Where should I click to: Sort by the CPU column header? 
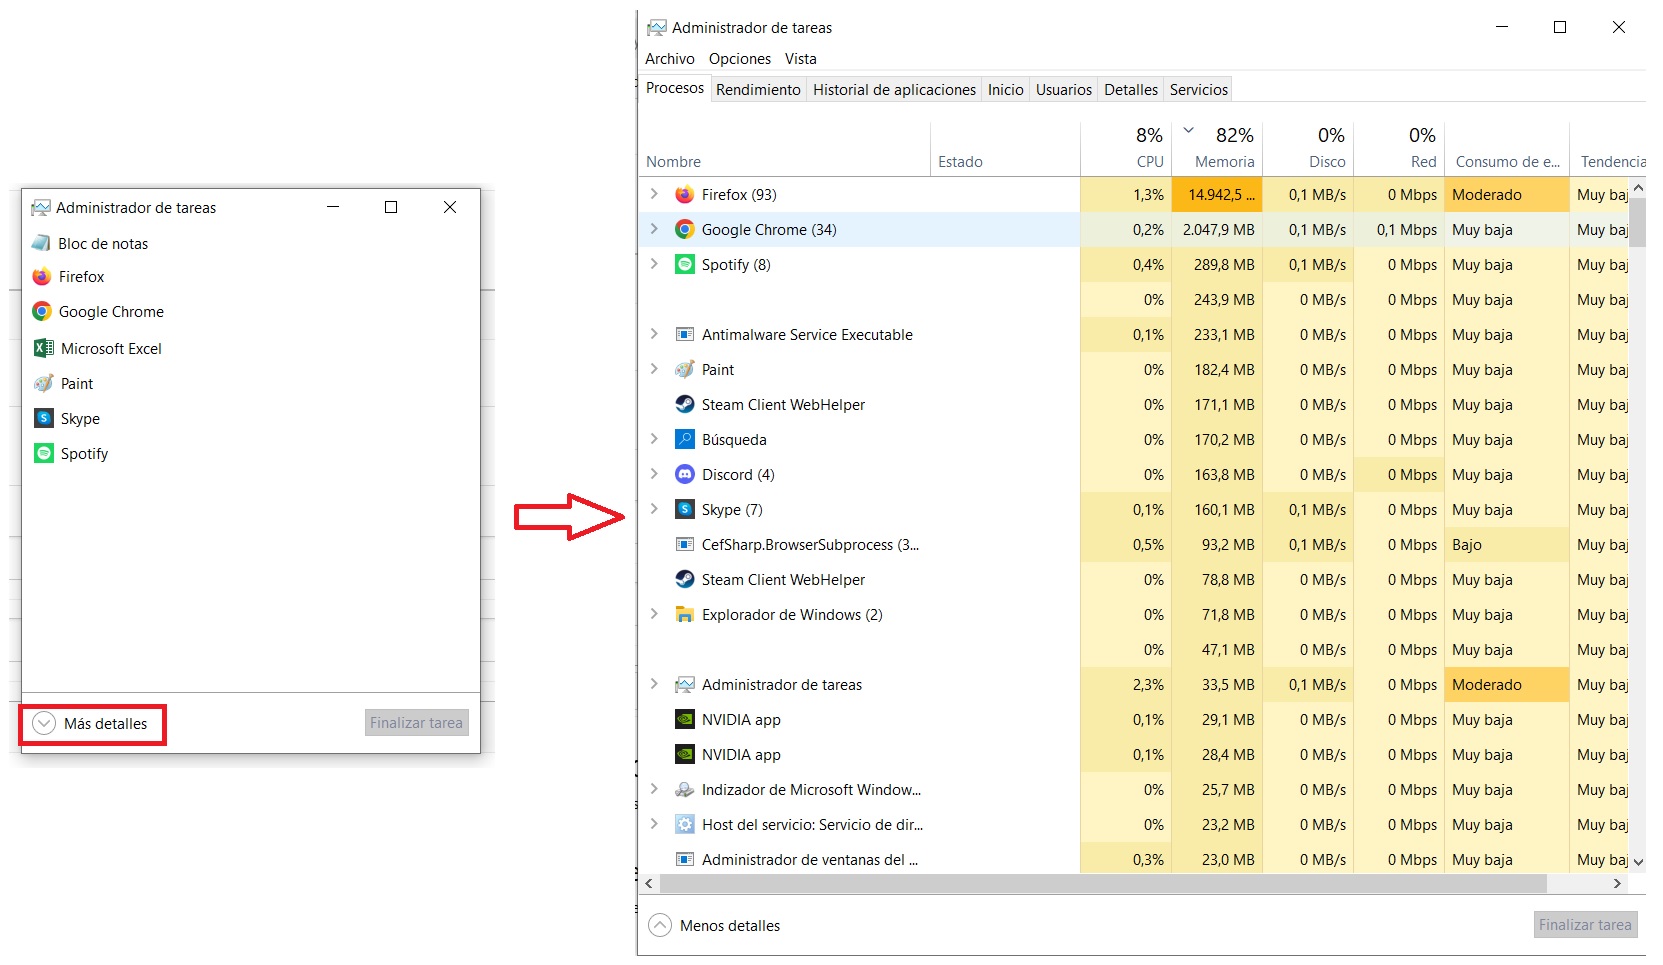pos(1126,148)
